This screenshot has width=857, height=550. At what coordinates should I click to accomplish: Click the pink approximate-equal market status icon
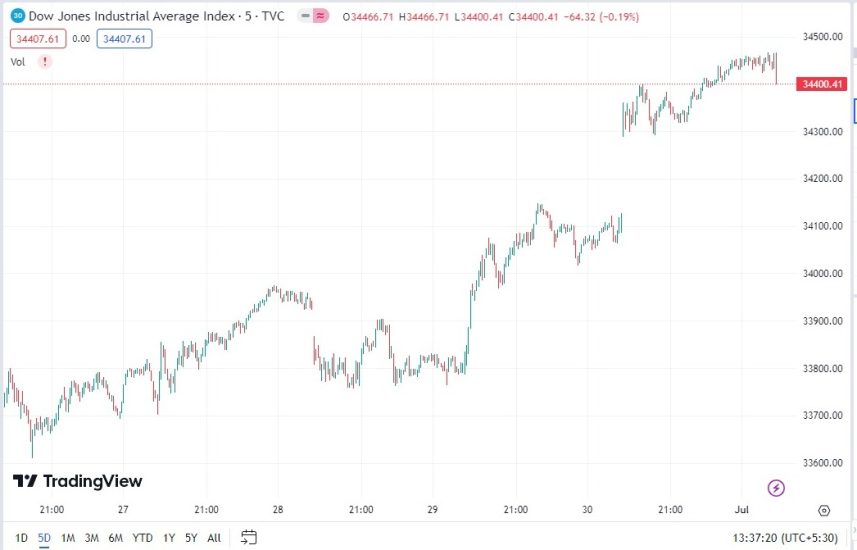click(x=320, y=16)
